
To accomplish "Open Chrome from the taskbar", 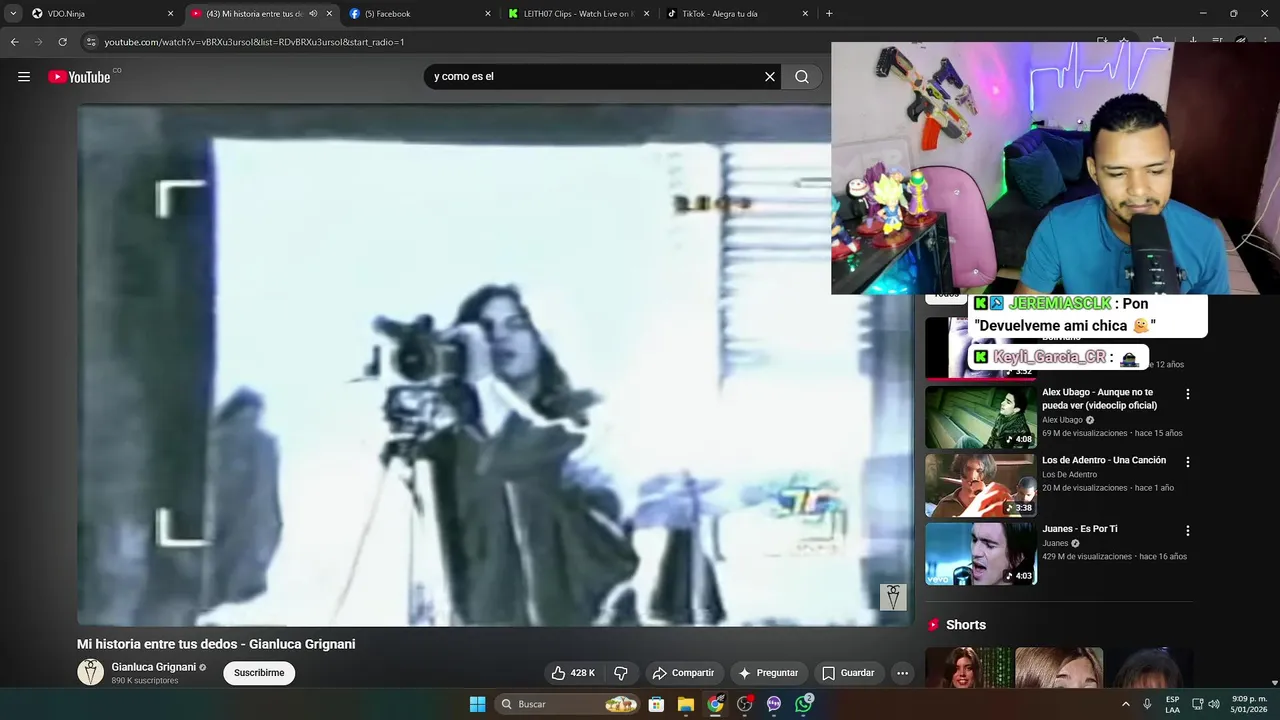I will point(715,704).
